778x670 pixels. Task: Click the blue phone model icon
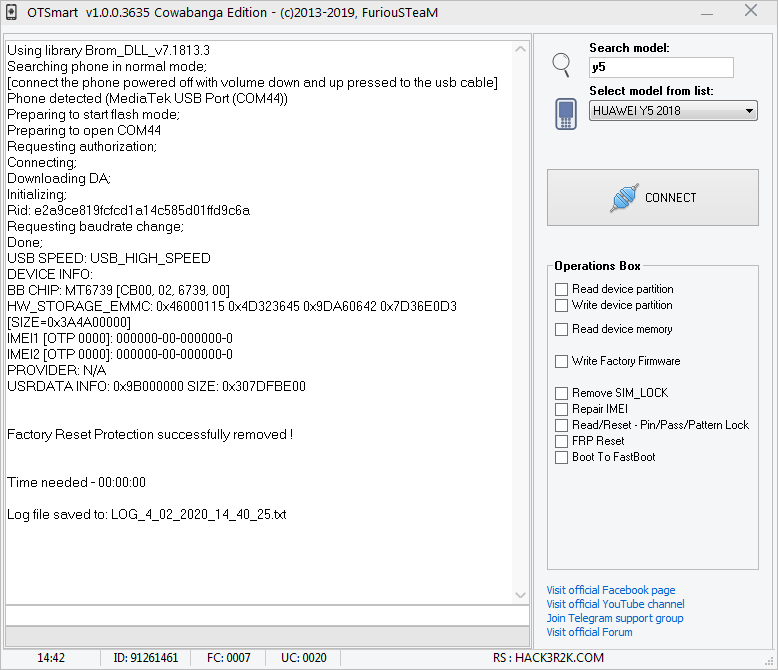566,114
